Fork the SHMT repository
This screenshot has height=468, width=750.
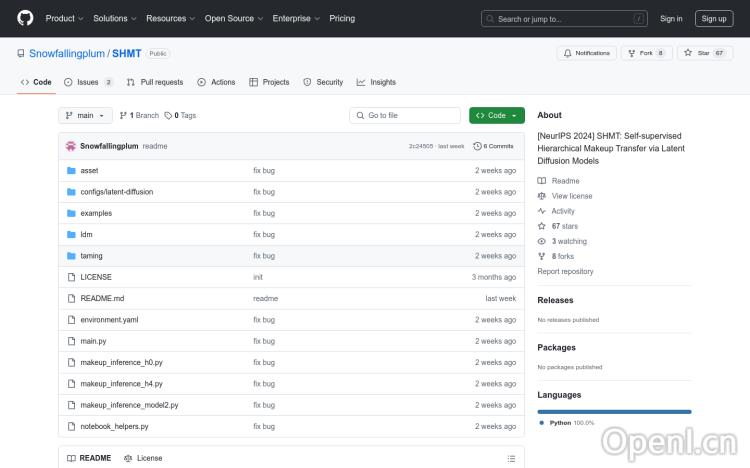point(646,53)
